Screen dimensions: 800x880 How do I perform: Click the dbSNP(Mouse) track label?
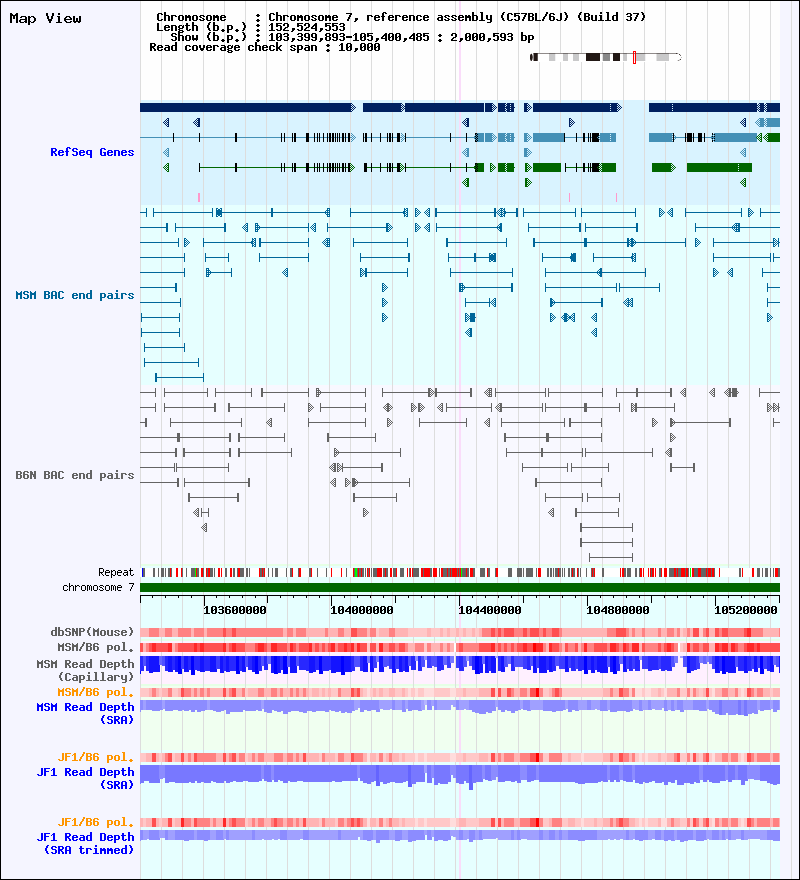coord(92,632)
